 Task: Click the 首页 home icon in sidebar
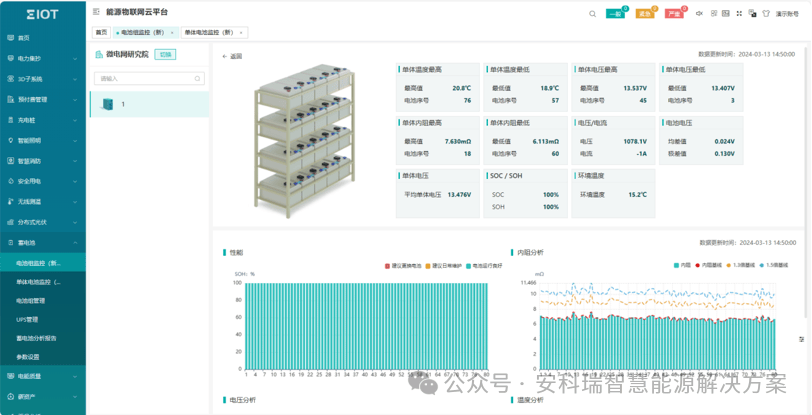(x=10, y=38)
